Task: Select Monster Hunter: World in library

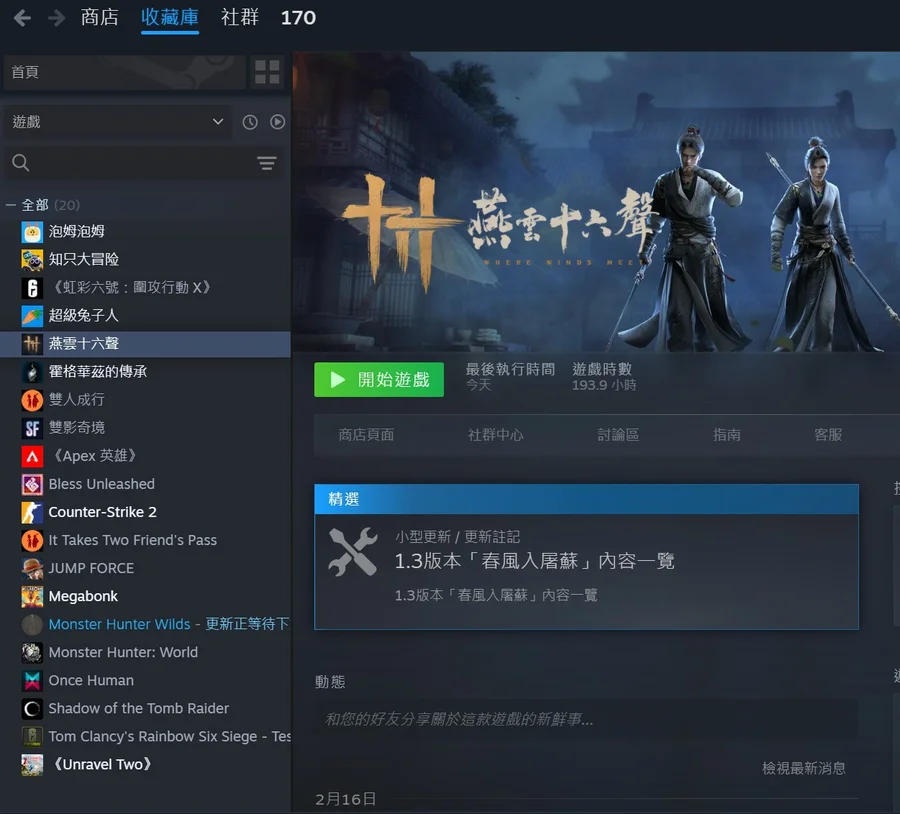Action: 123,652
